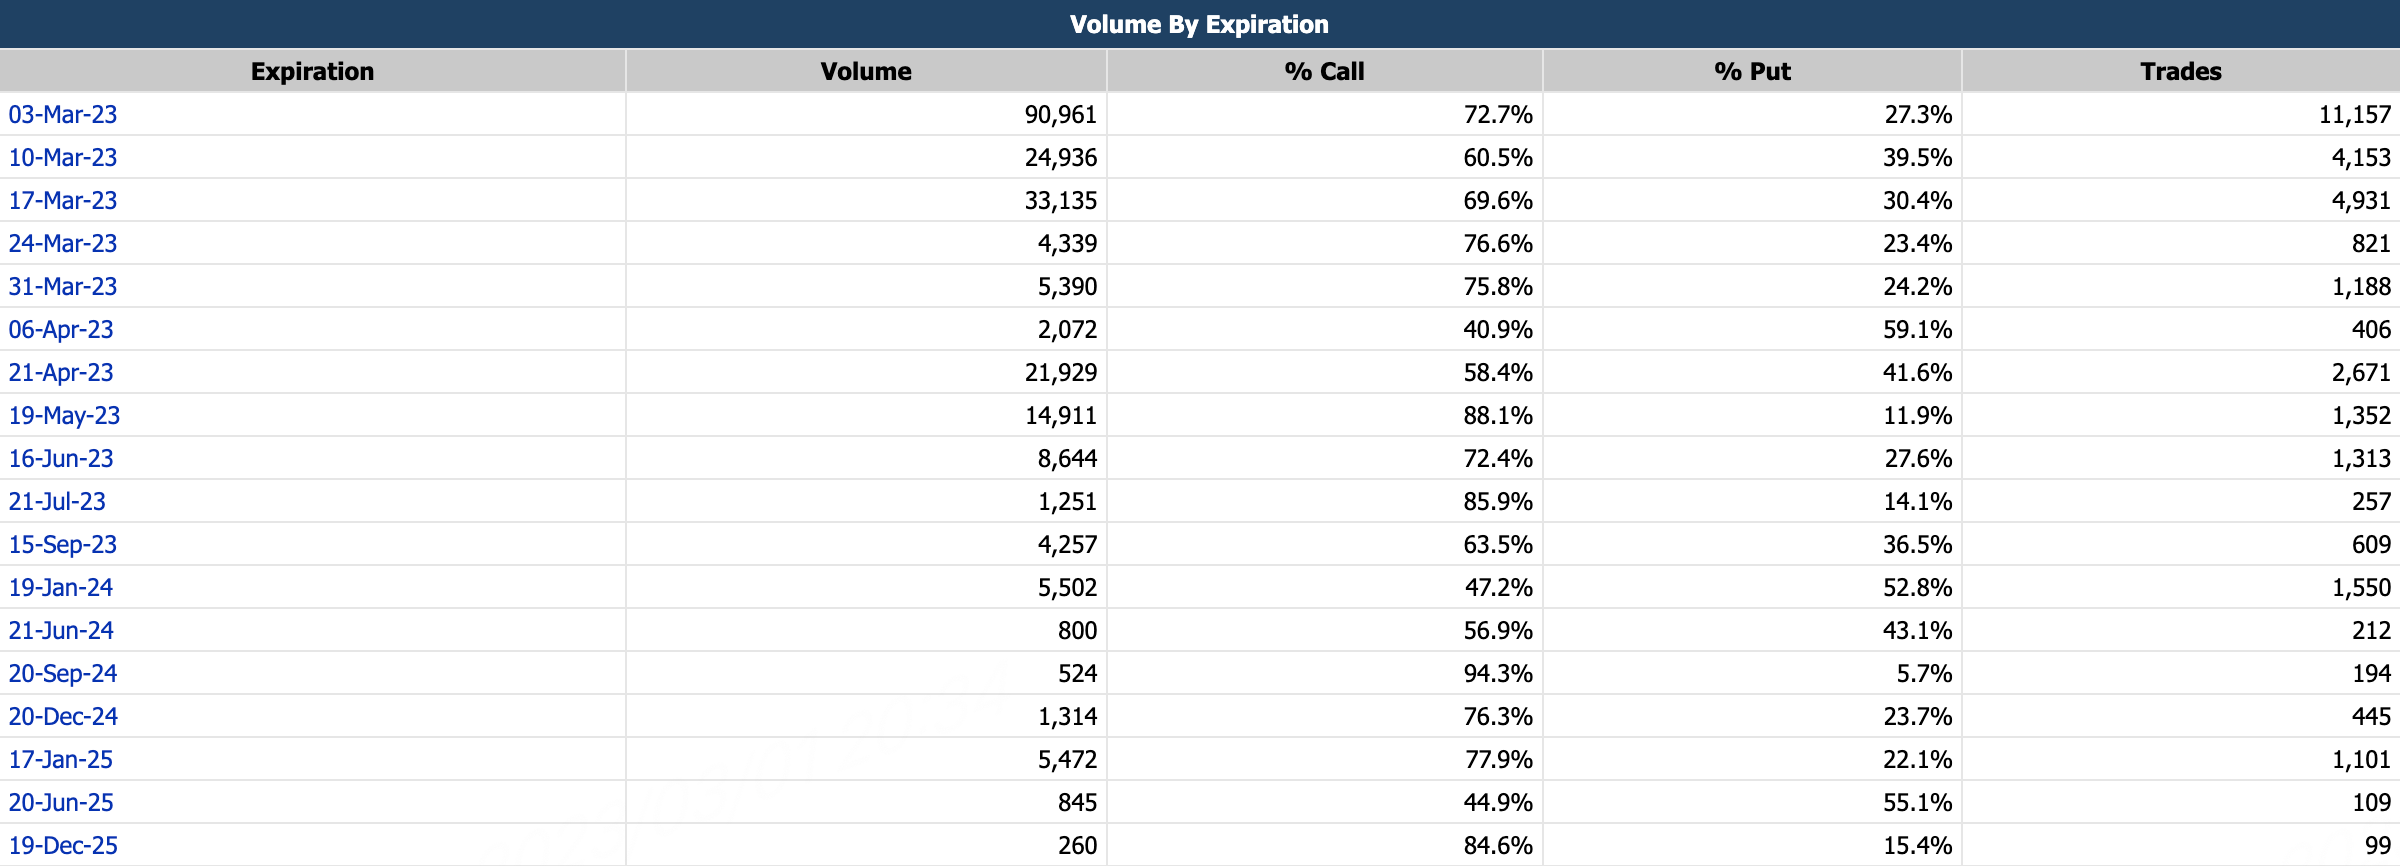Select the 16-Jun-23 expiration link

point(61,459)
